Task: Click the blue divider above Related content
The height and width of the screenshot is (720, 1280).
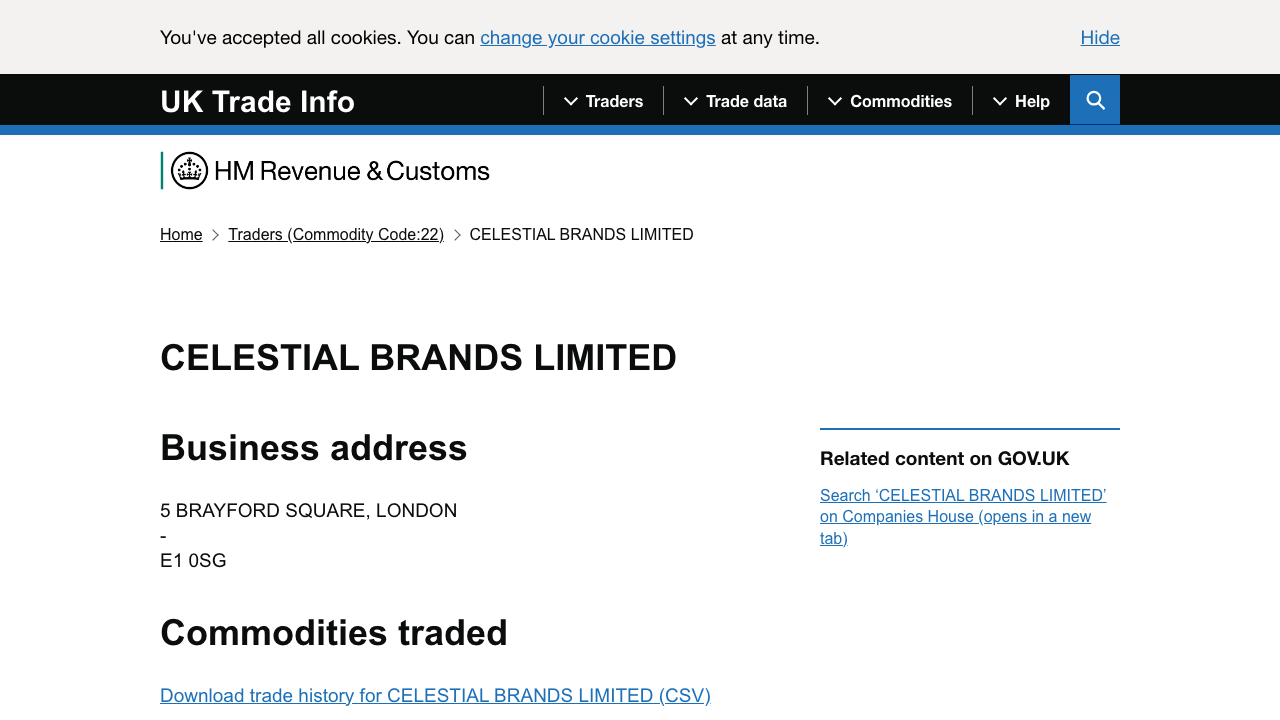Action: pos(969,429)
